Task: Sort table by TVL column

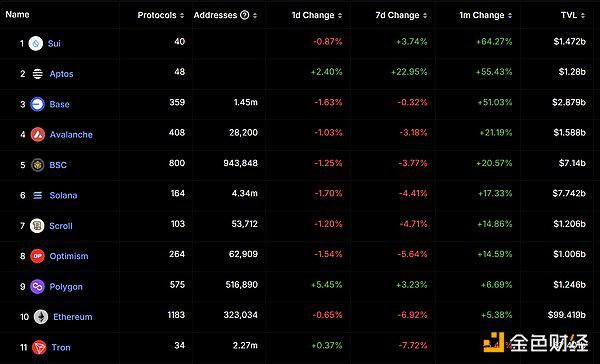Action: (x=573, y=15)
